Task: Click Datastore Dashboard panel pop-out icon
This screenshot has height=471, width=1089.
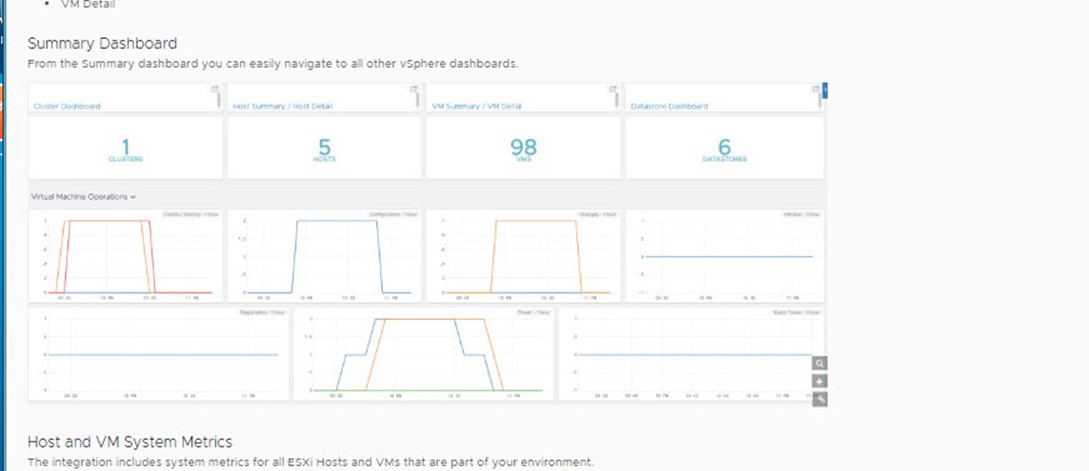Action: coord(813,89)
